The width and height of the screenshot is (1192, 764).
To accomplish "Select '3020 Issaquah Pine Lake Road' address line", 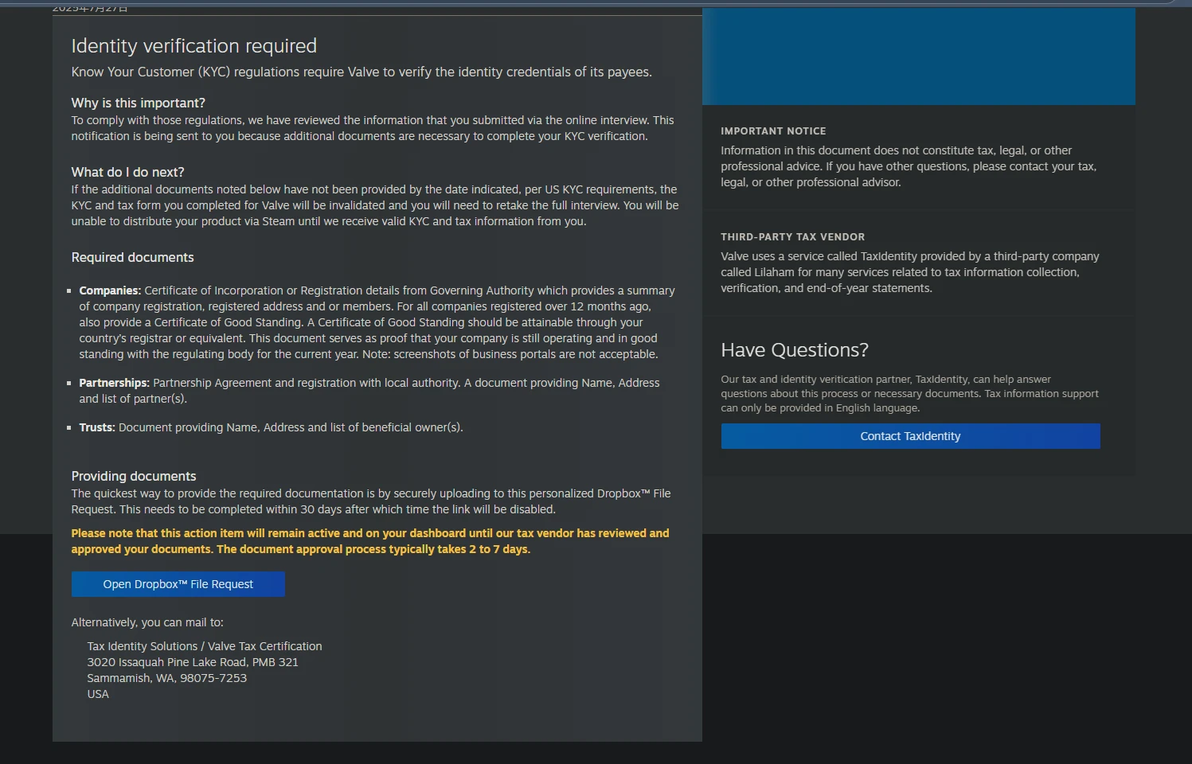I will pyautogui.click(x=192, y=662).
